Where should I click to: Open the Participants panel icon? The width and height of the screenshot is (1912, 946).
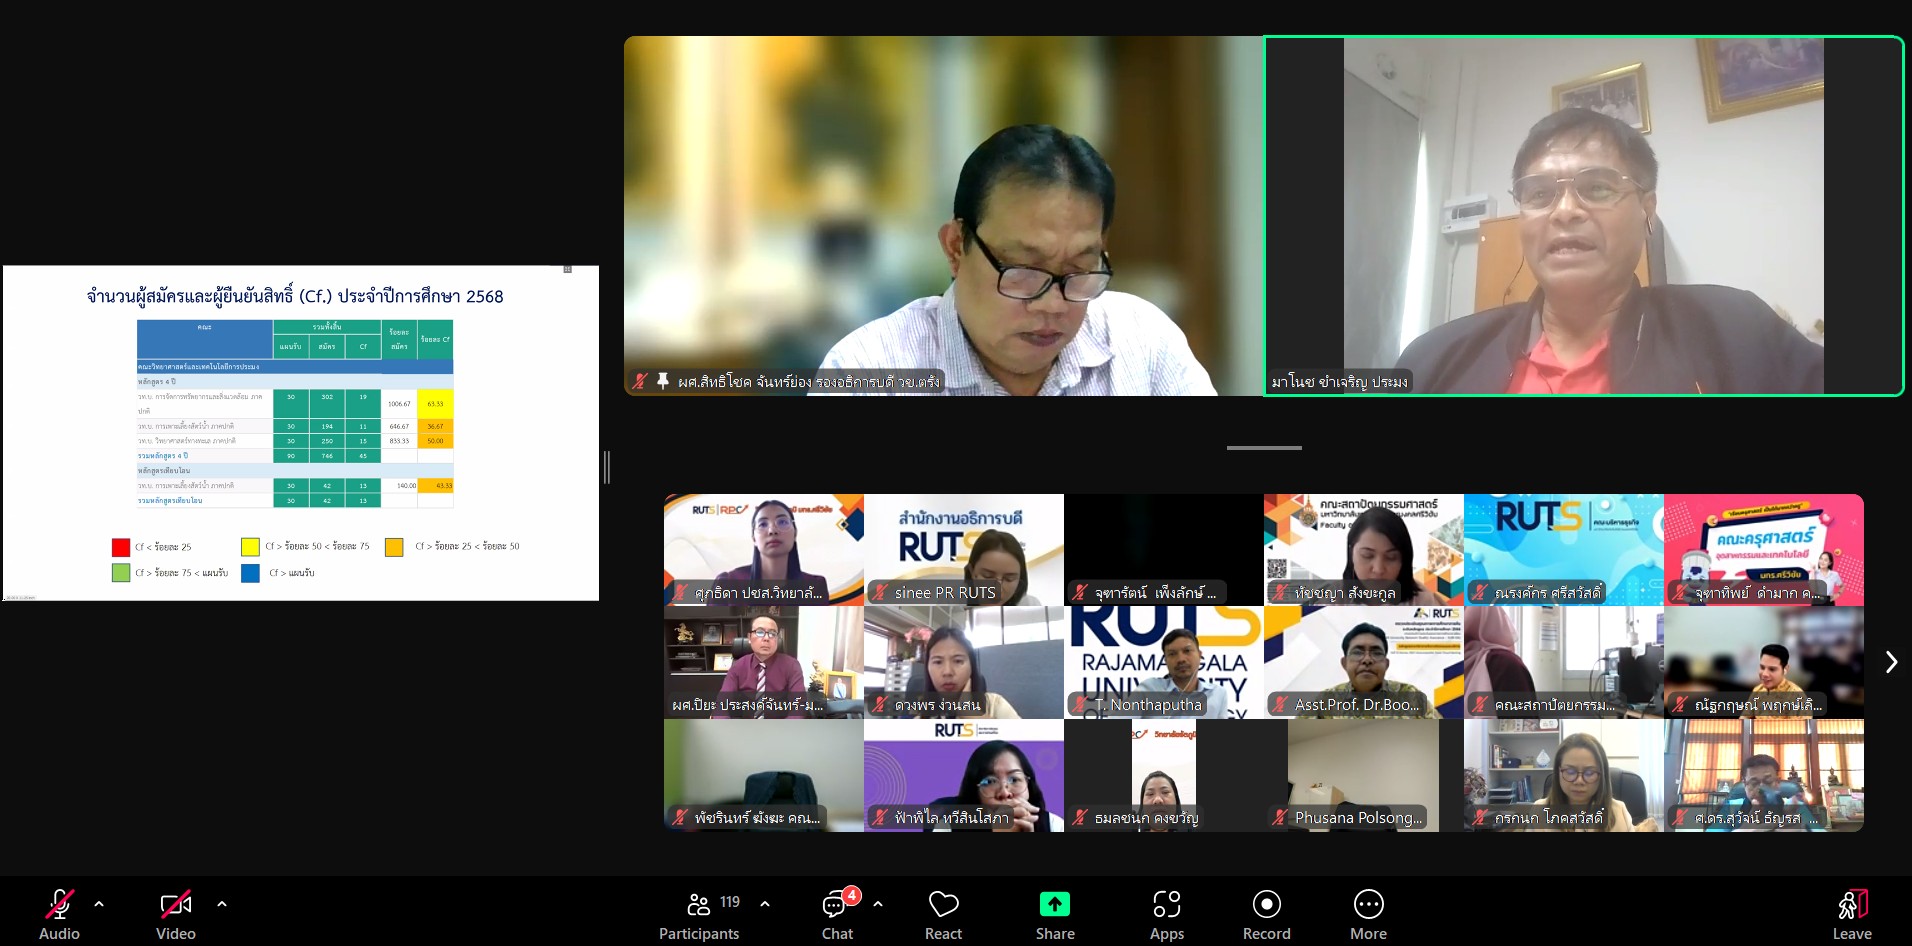699,905
